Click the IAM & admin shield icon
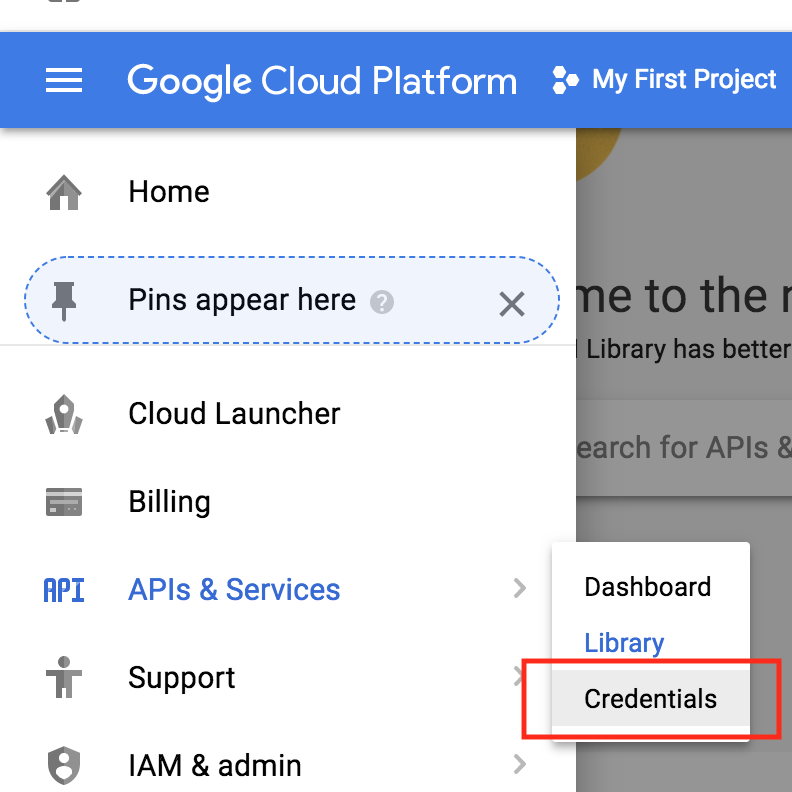The image size is (792, 792). click(64, 766)
